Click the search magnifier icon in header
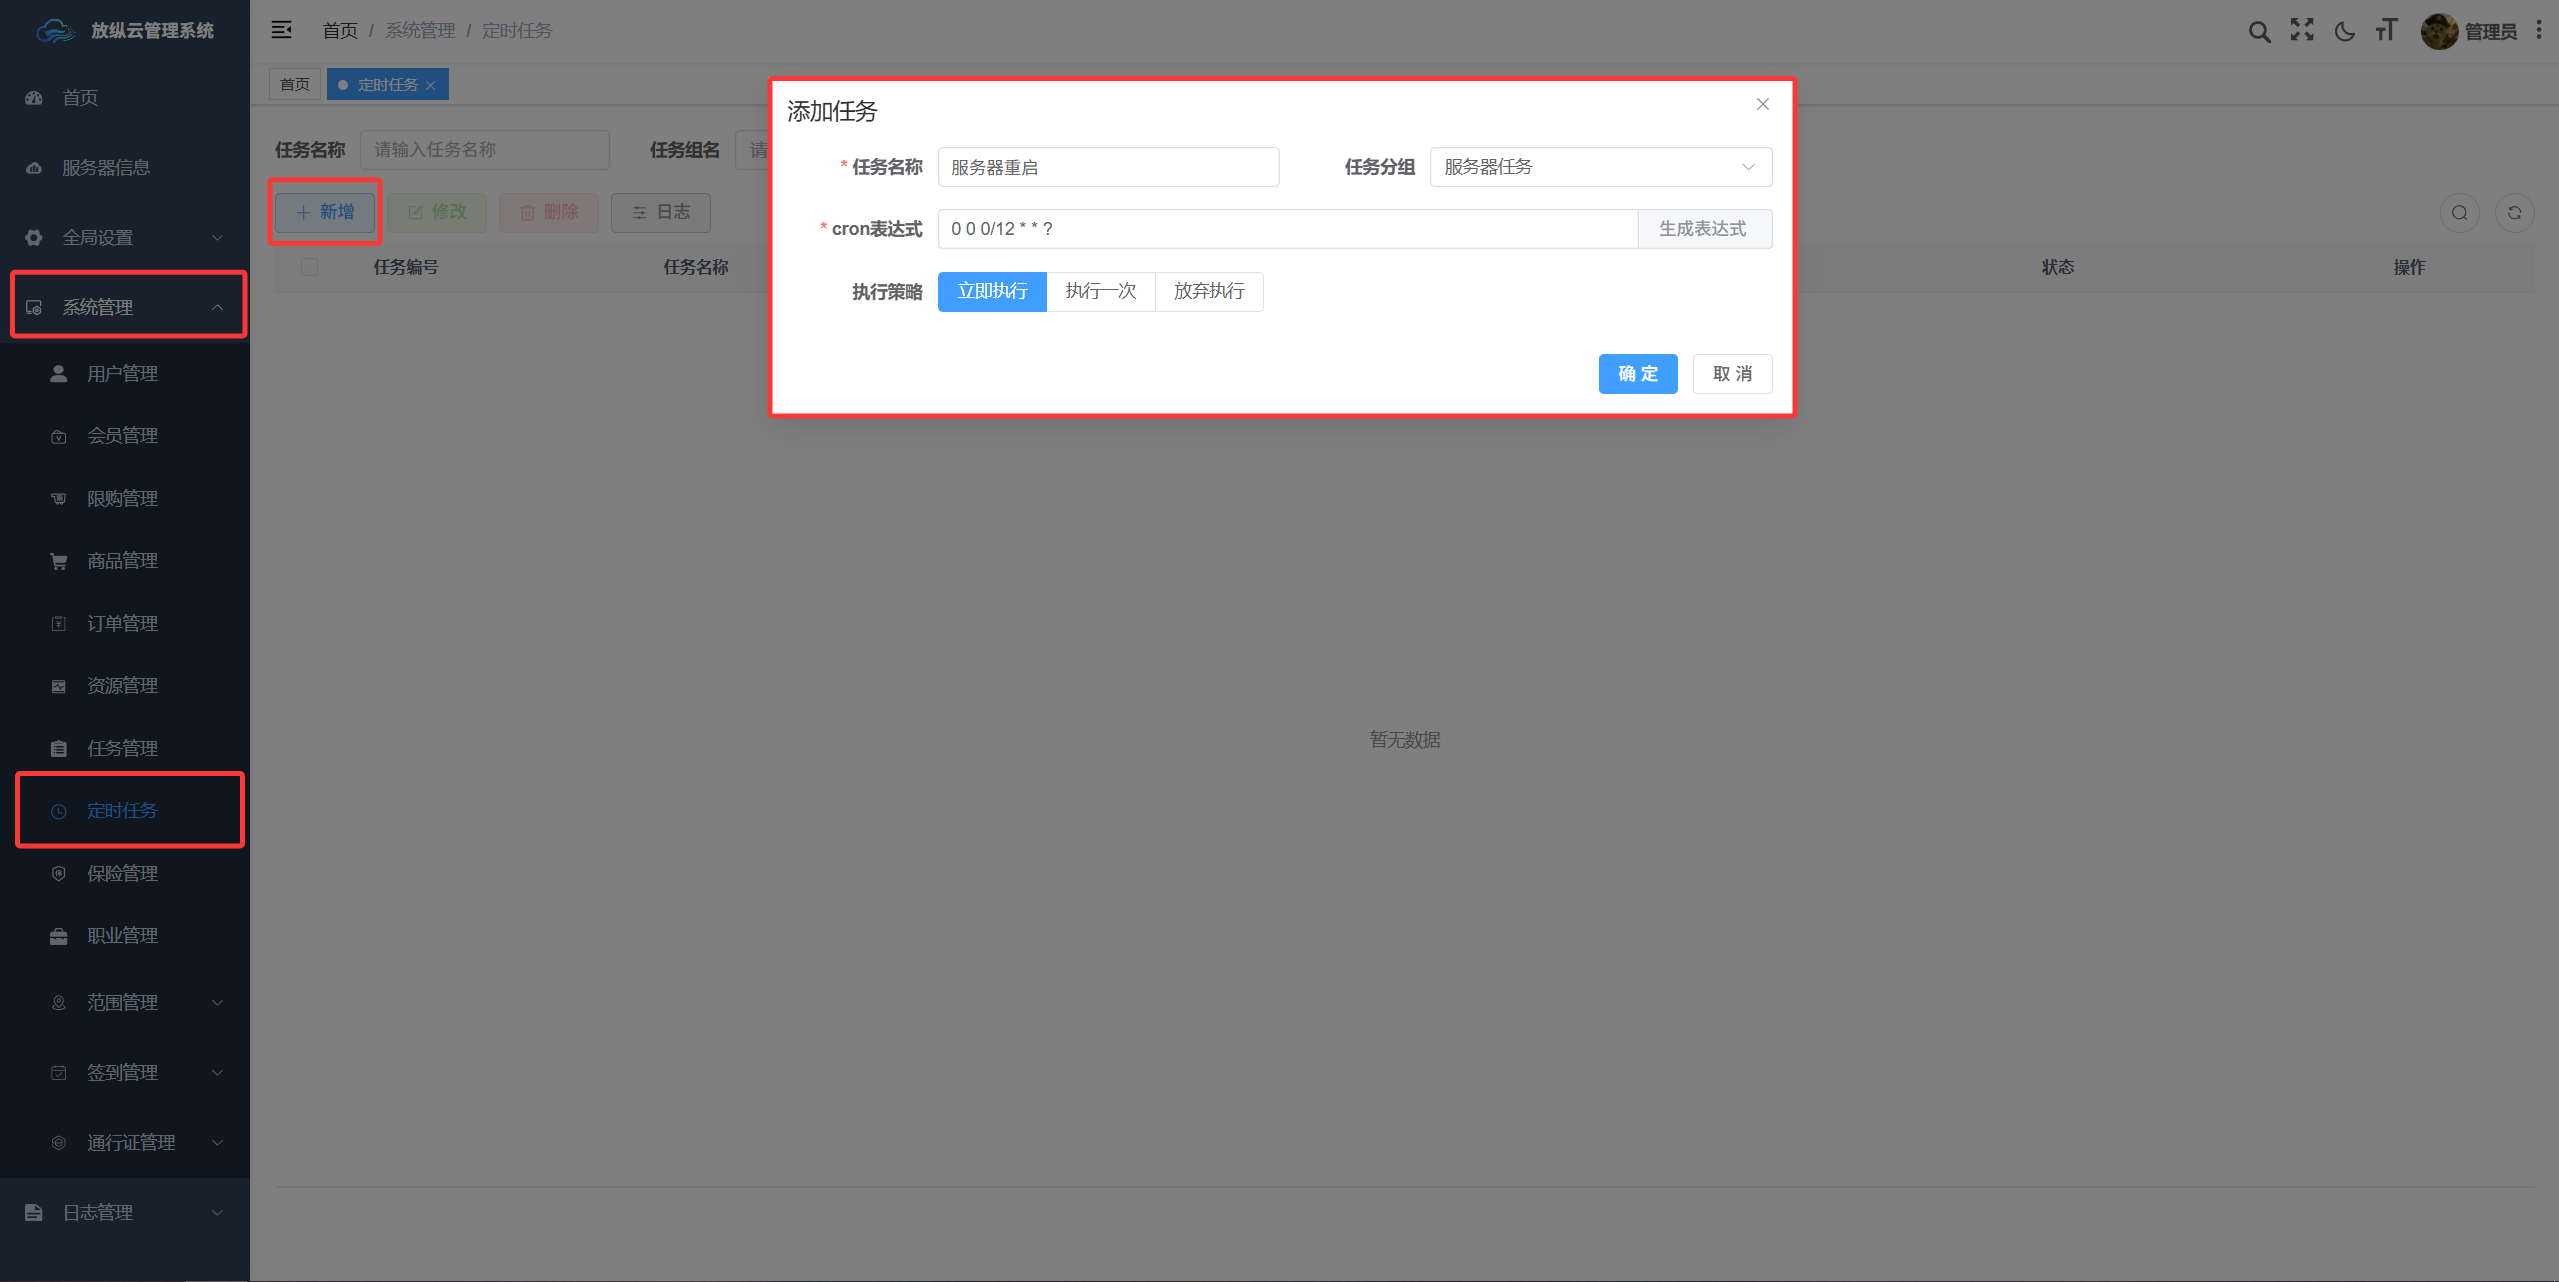Screen dimensions: 2559x1282 (x=2259, y=31)
